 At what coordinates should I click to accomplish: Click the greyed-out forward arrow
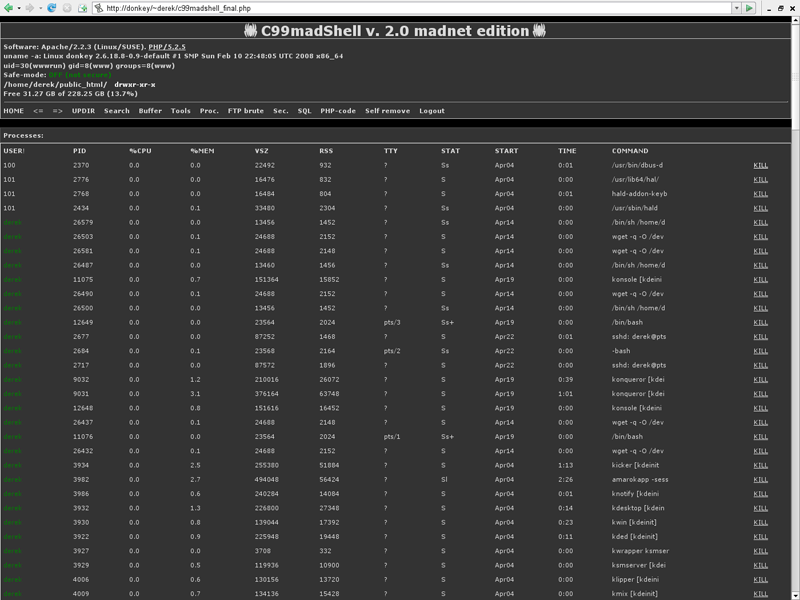coord(30,8)
